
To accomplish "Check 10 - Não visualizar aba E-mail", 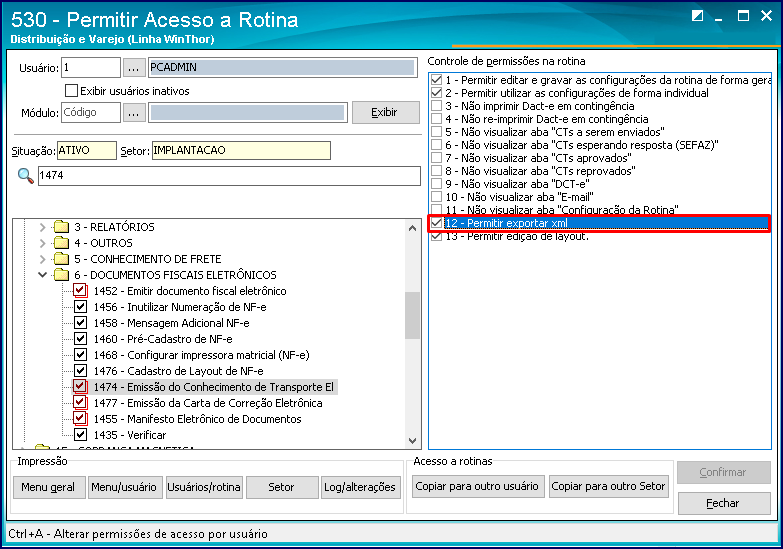I will 437,197.
